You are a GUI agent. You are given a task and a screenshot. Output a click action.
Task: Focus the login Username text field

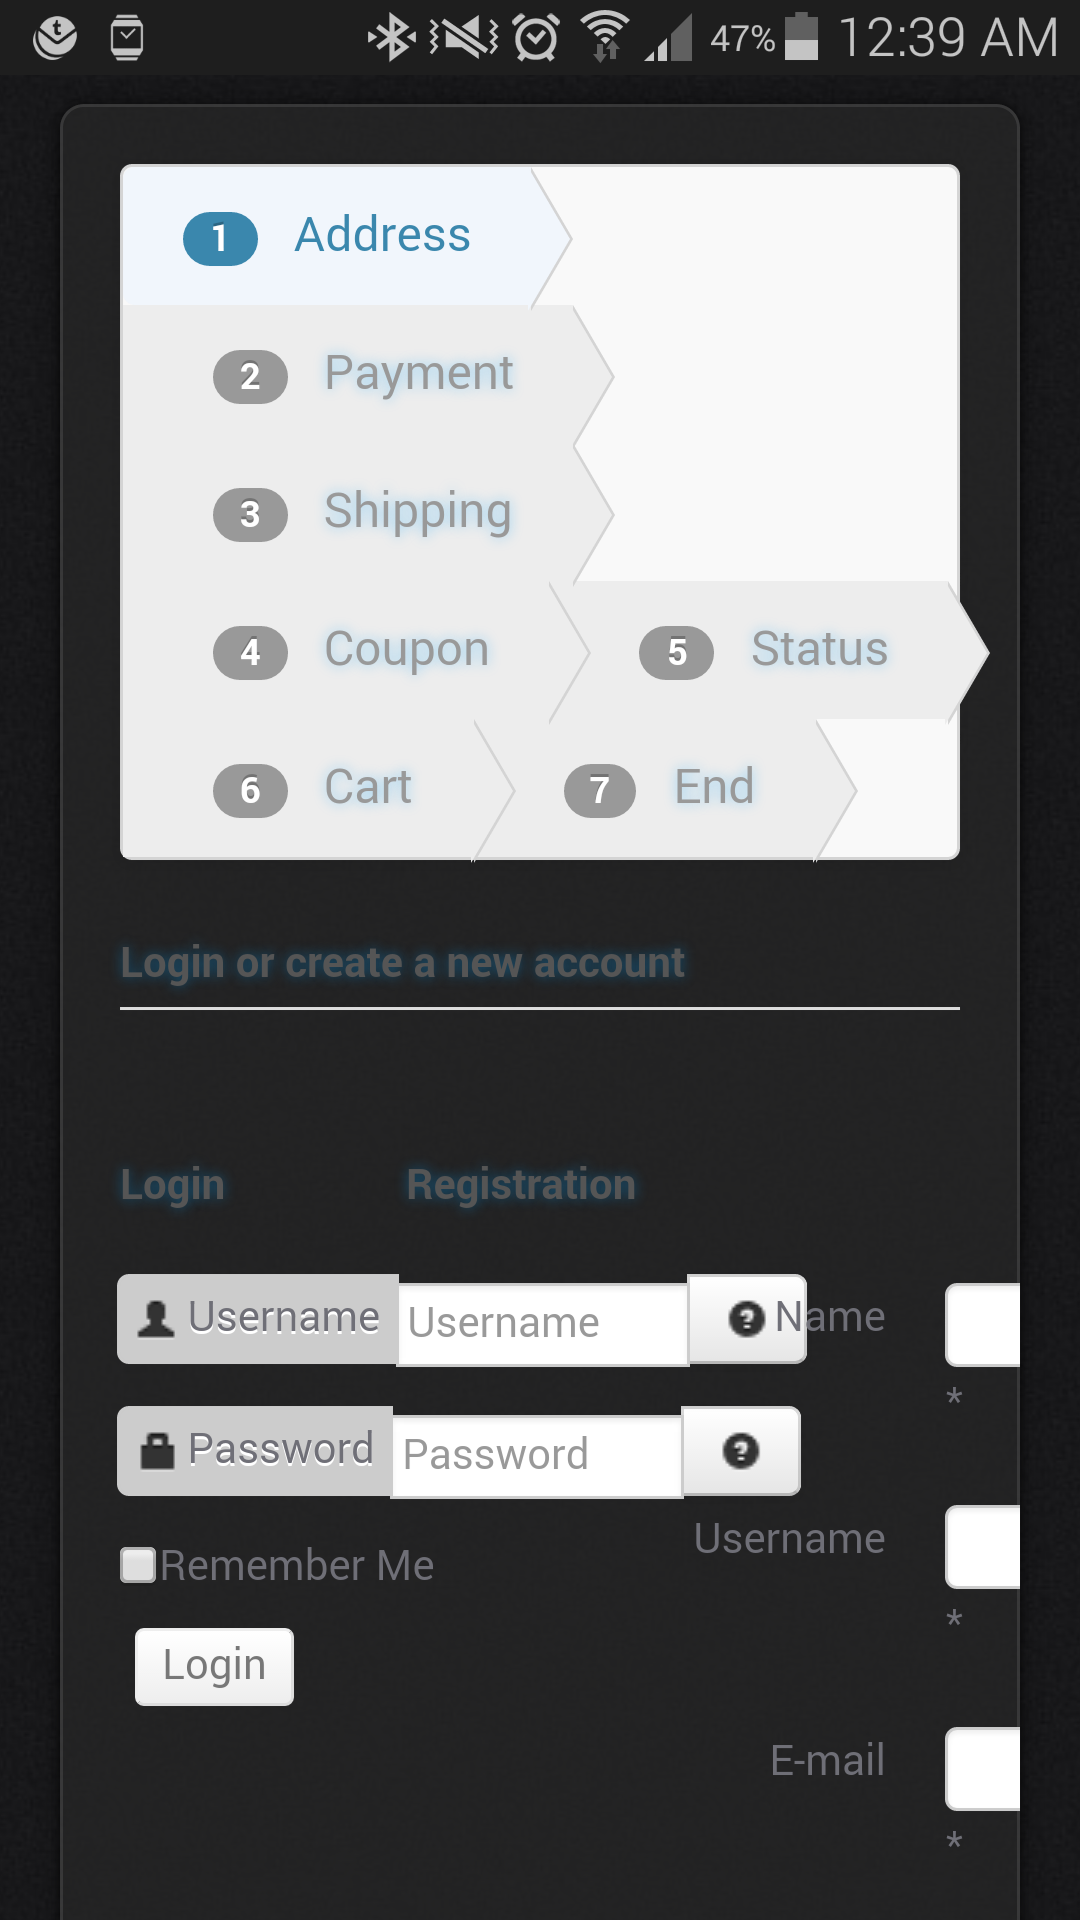542,1324
